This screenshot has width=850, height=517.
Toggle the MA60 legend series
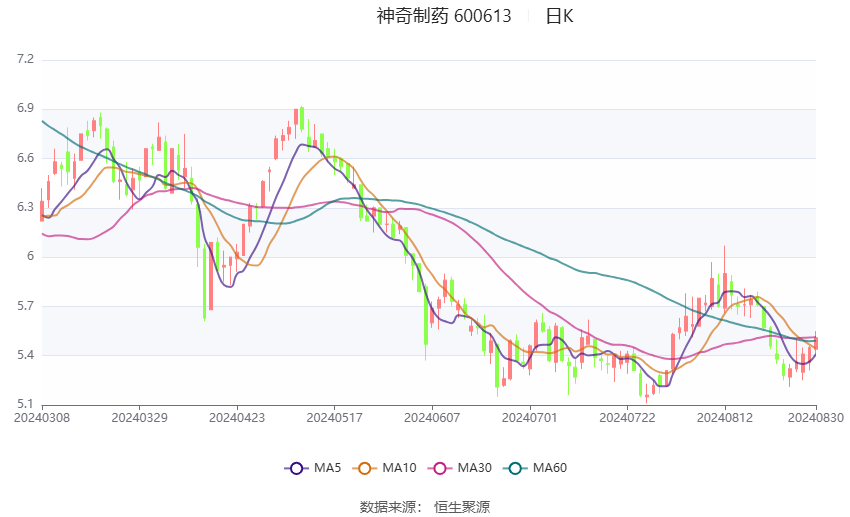coord(535,468)
